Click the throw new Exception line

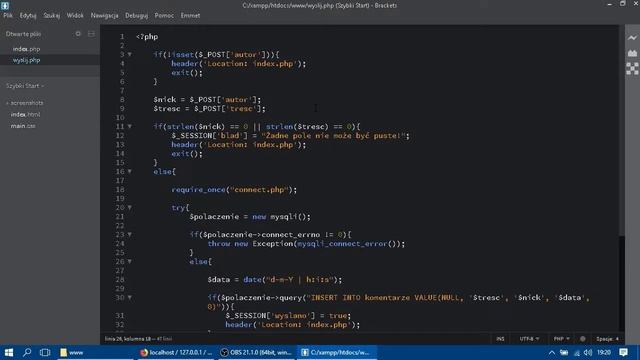point(306,244)
